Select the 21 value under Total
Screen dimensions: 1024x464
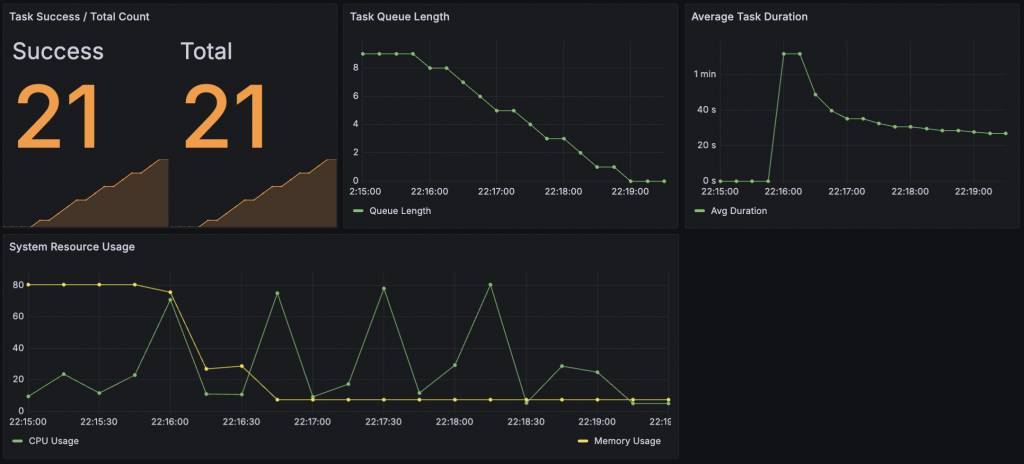225,117
